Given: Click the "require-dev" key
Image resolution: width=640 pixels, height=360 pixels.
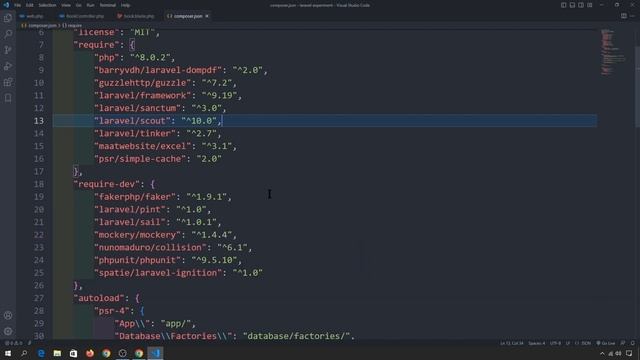Looking at the screenshot, I should 107,184.
